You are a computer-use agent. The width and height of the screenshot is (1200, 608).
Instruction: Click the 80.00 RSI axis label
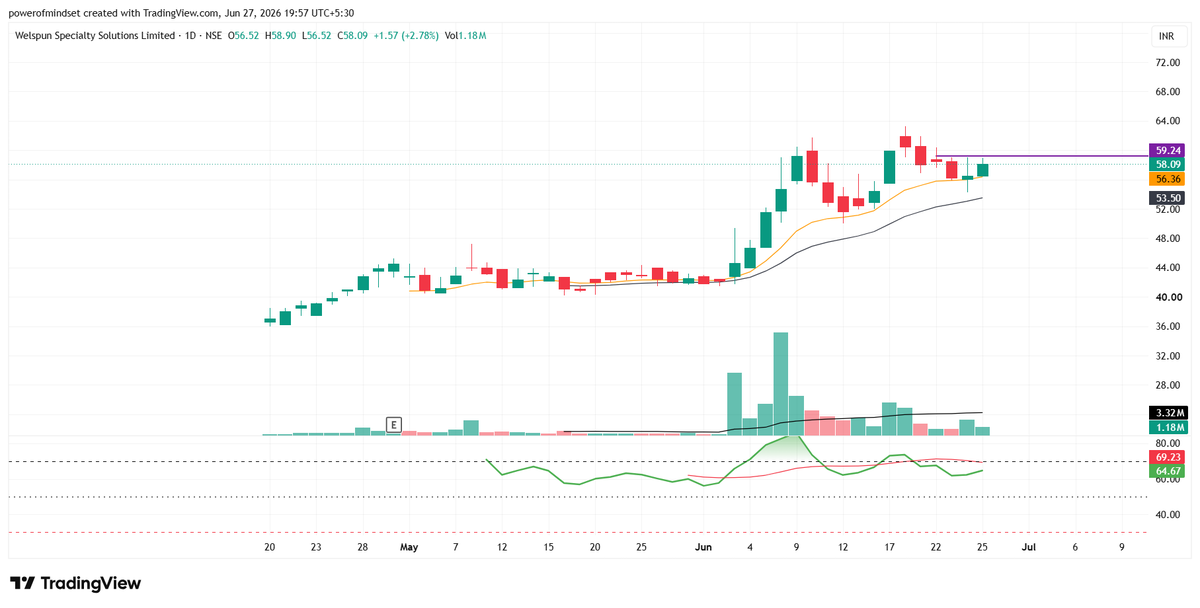pyautogui.click(x=1168, y=443)
